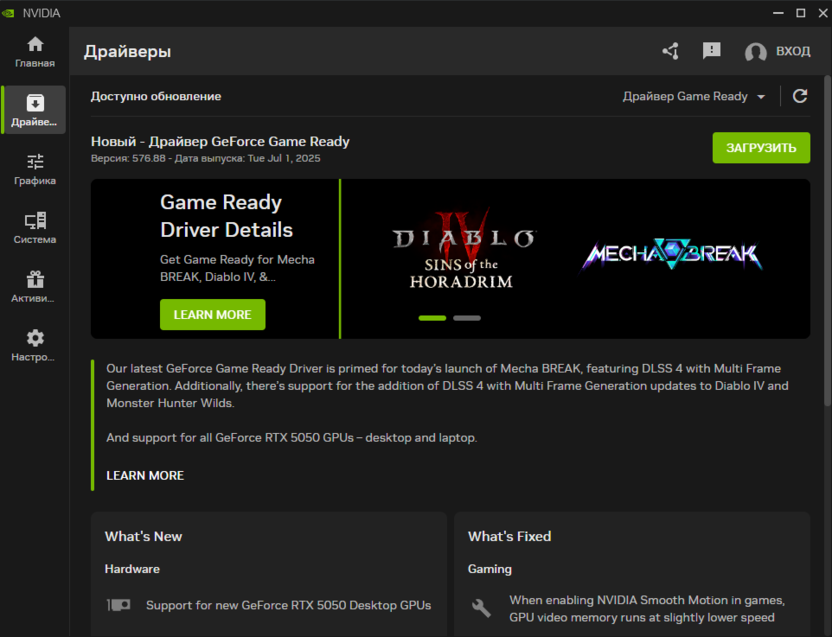Viewport: 832px width, 637px height.
Task: Click LEARN MORE text link below description
Action: pos(145,475)
